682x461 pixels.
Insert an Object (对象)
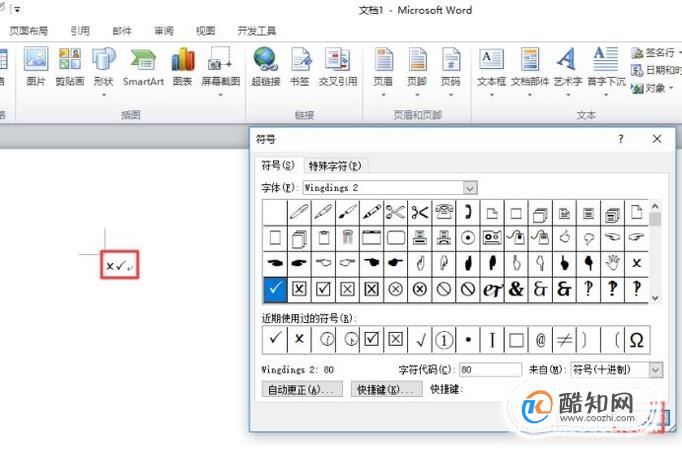point(650,88)
